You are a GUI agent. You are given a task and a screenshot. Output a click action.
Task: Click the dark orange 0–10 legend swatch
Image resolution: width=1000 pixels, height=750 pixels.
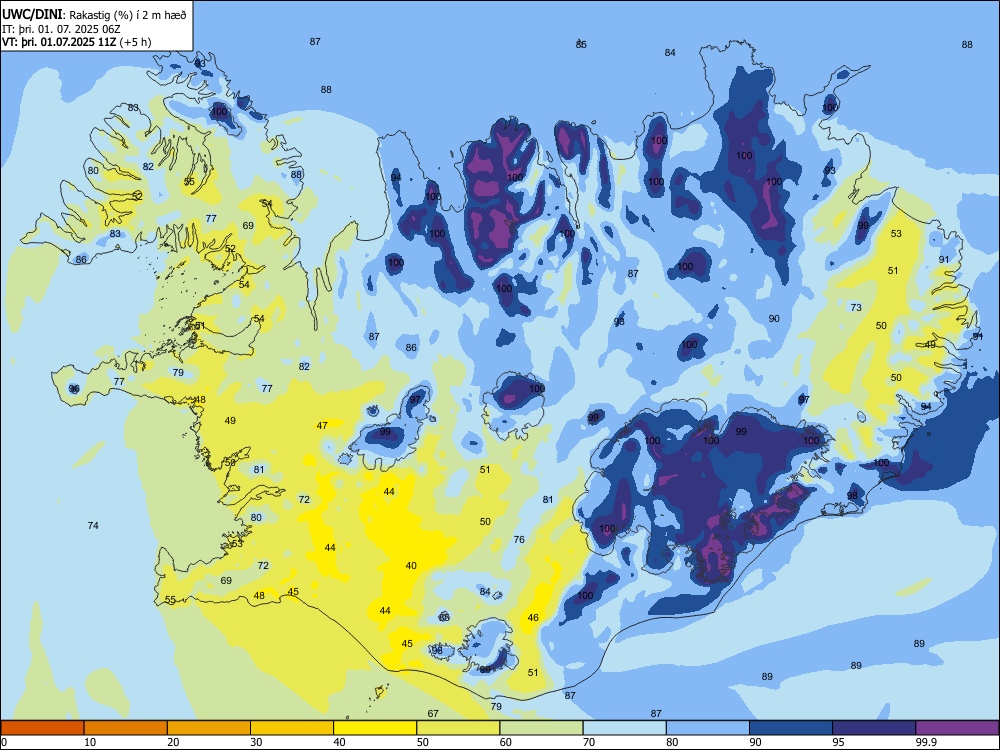[x=42, y=728]
